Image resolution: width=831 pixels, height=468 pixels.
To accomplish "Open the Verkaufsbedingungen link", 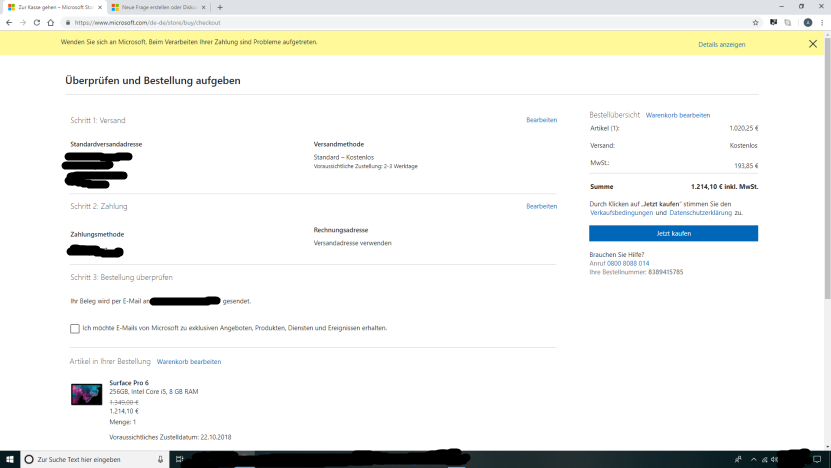I will coord(621,213).
